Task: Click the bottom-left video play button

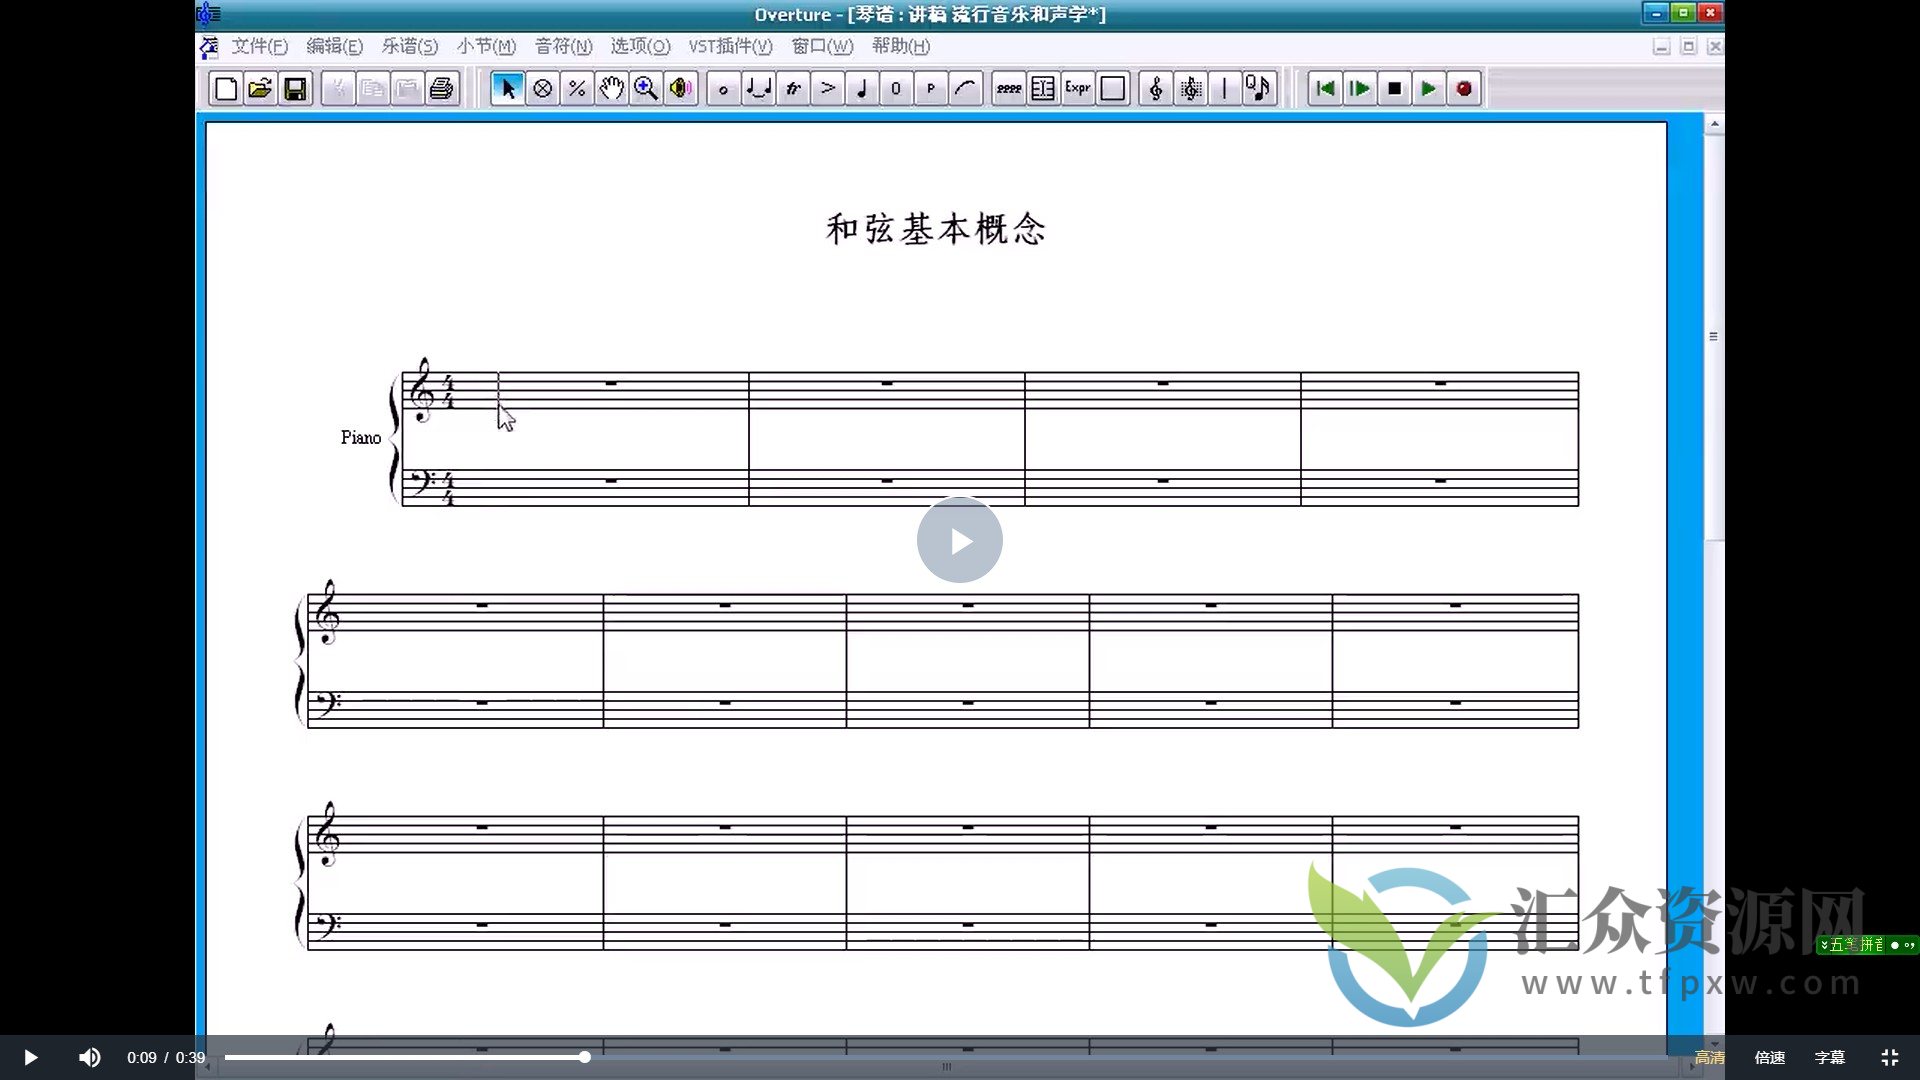Action: tap(29, 1056)
